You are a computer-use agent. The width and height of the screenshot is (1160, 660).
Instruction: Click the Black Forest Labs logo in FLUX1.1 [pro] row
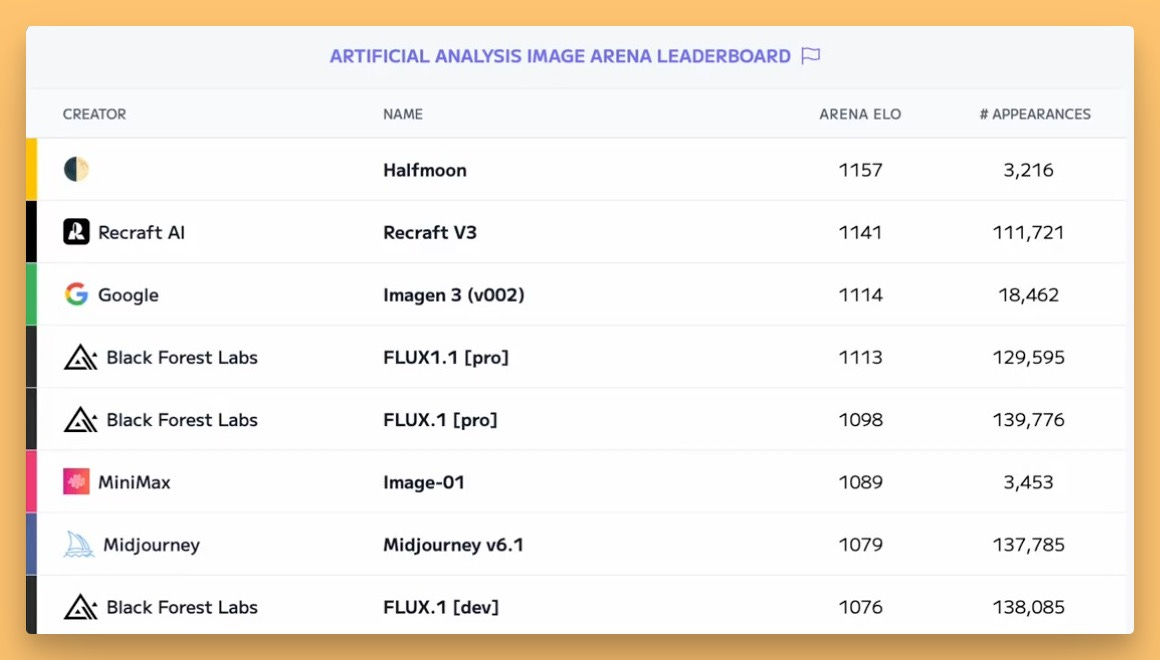pos(81,357)
